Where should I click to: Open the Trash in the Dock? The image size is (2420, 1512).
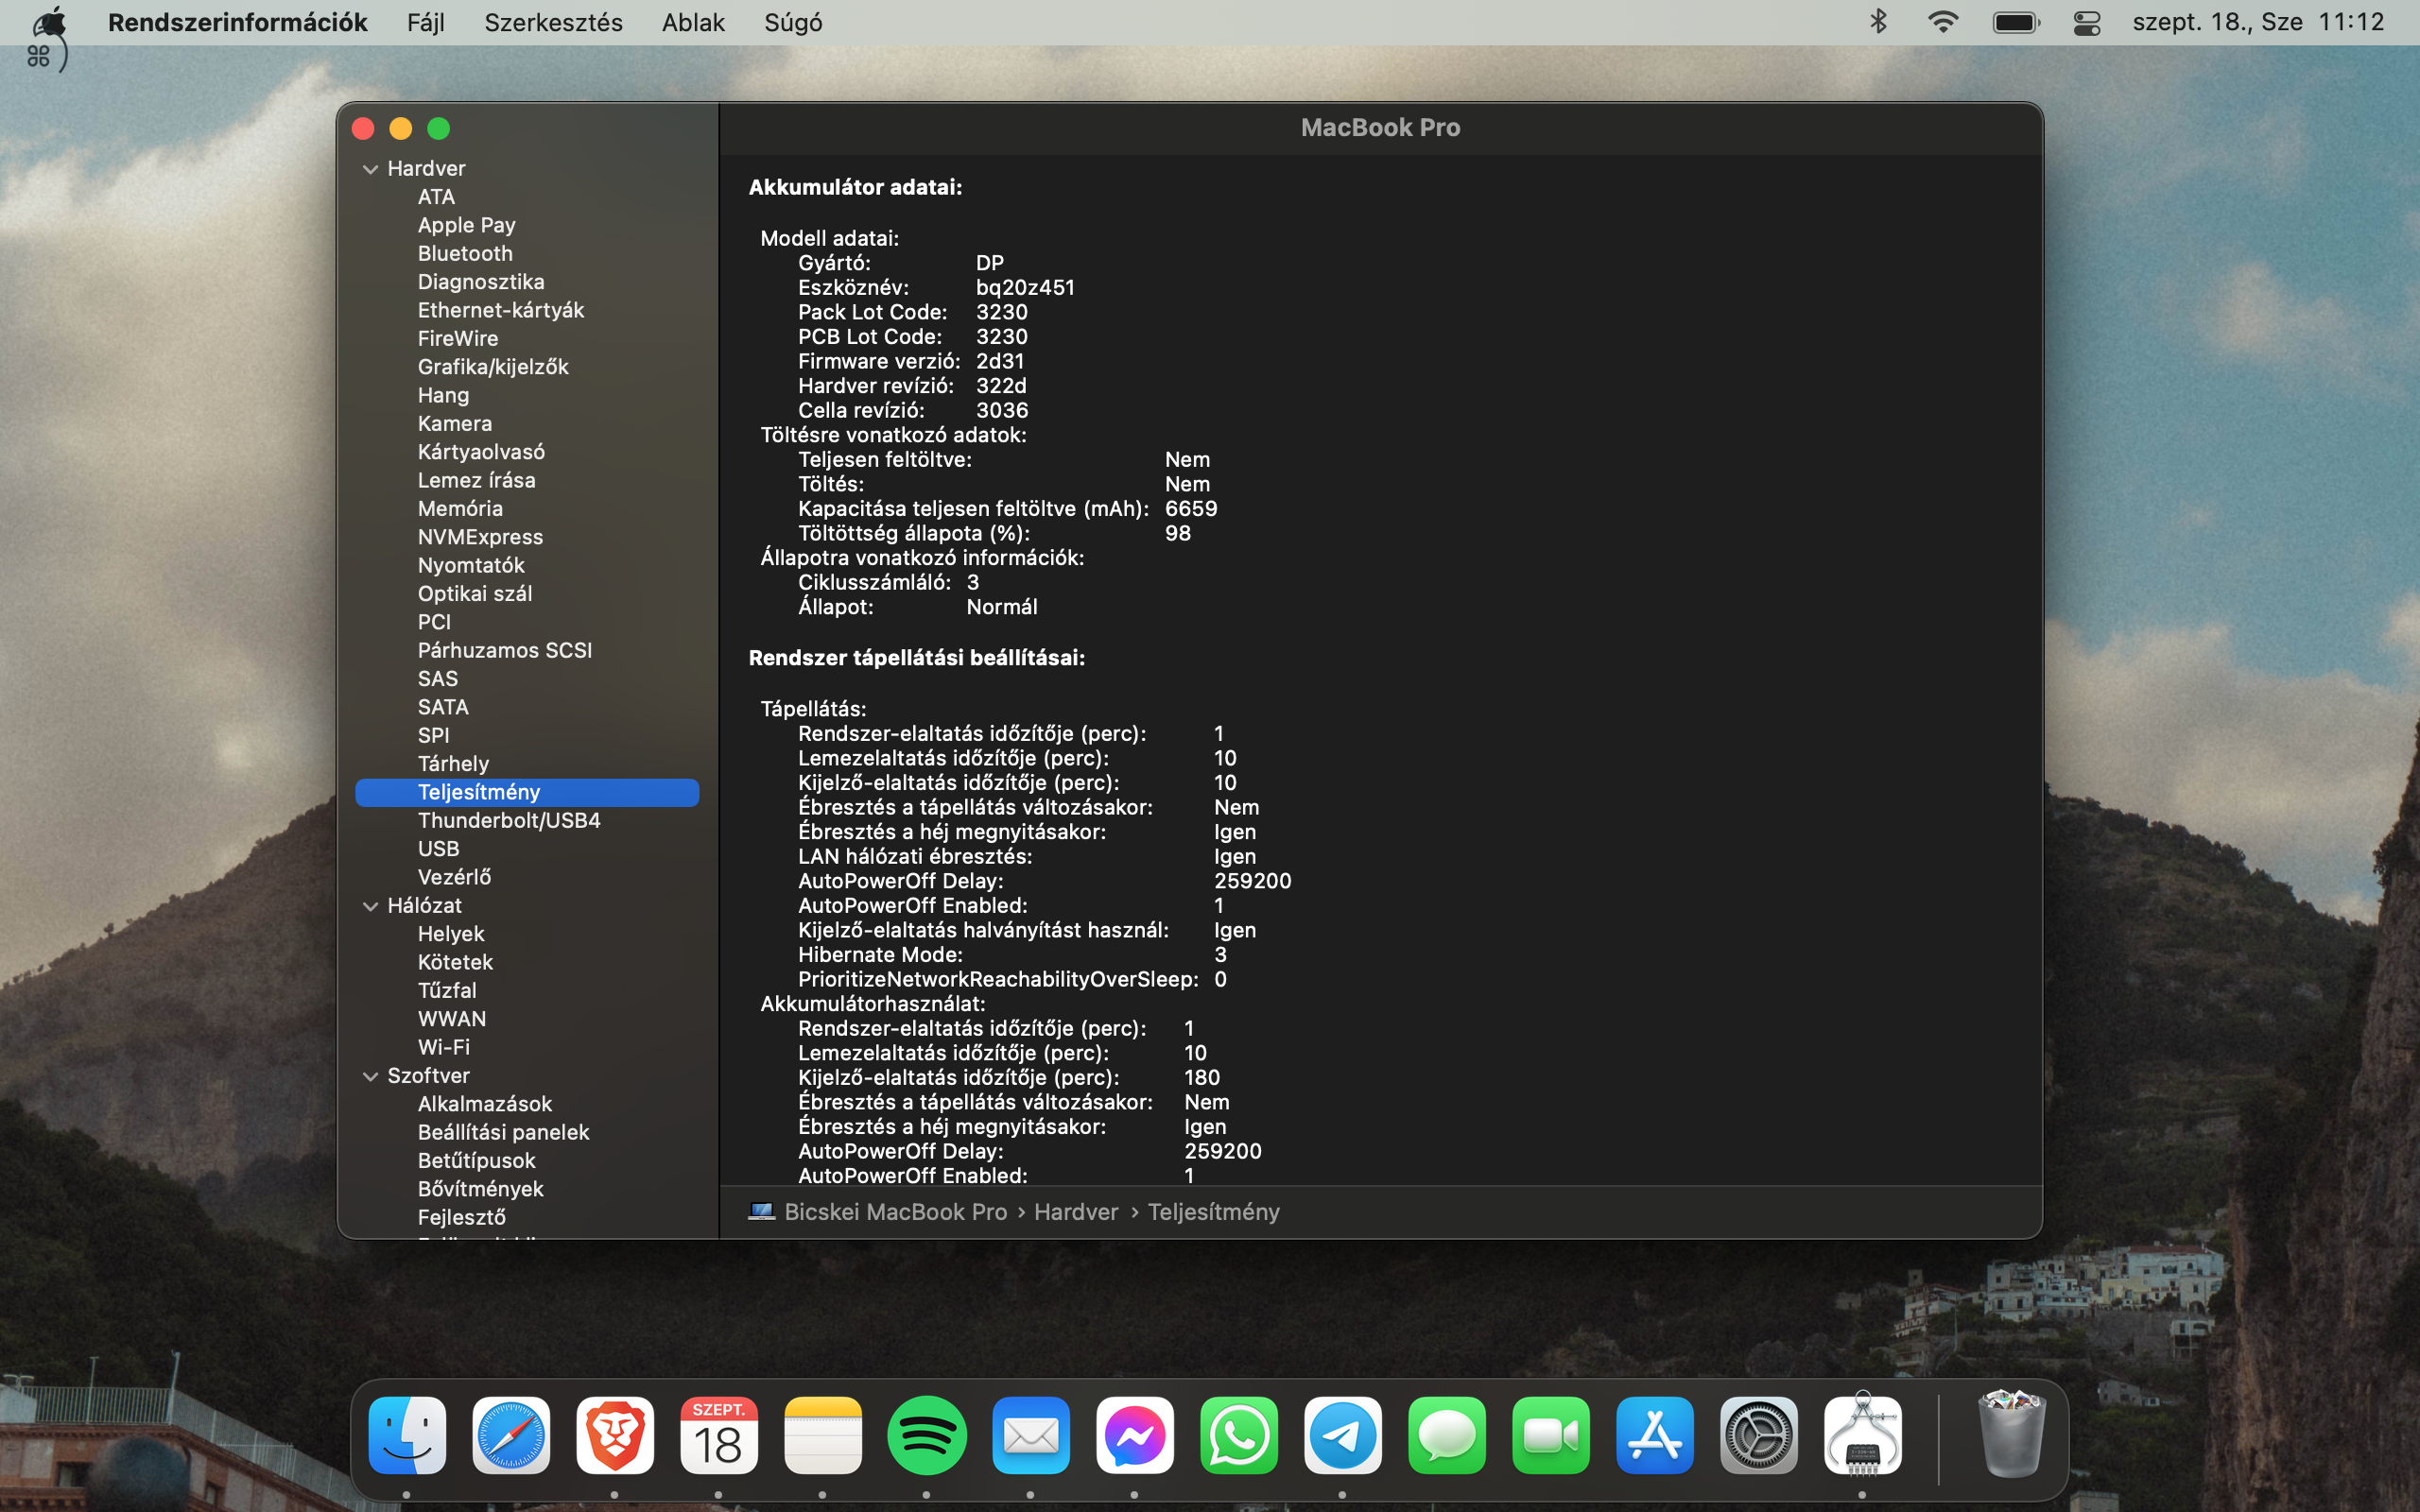click(x=2011, y=1434)
